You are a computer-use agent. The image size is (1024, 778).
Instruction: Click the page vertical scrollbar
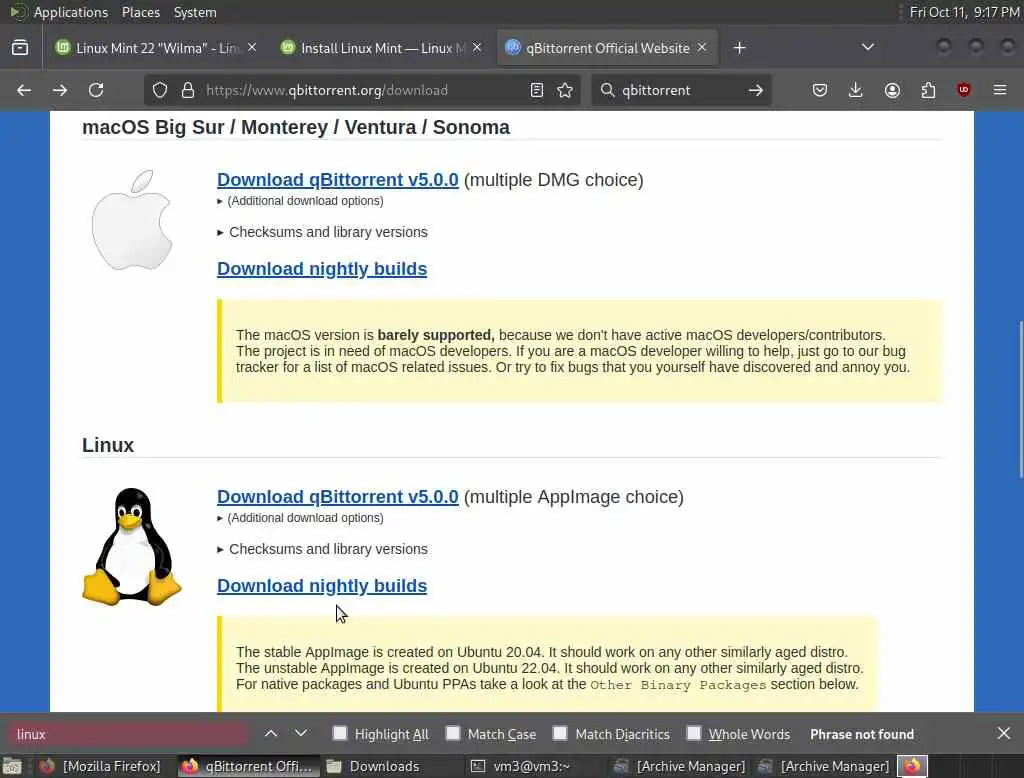1019,398
